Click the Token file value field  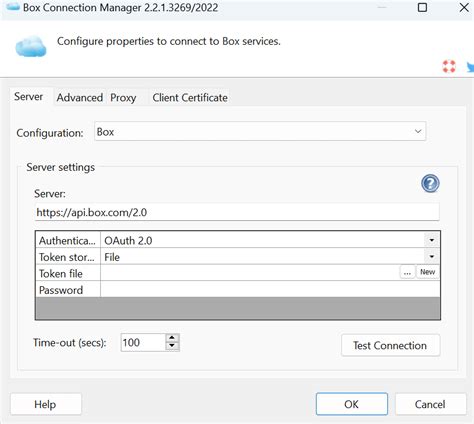pyautogui.click(x=250, y=273)
